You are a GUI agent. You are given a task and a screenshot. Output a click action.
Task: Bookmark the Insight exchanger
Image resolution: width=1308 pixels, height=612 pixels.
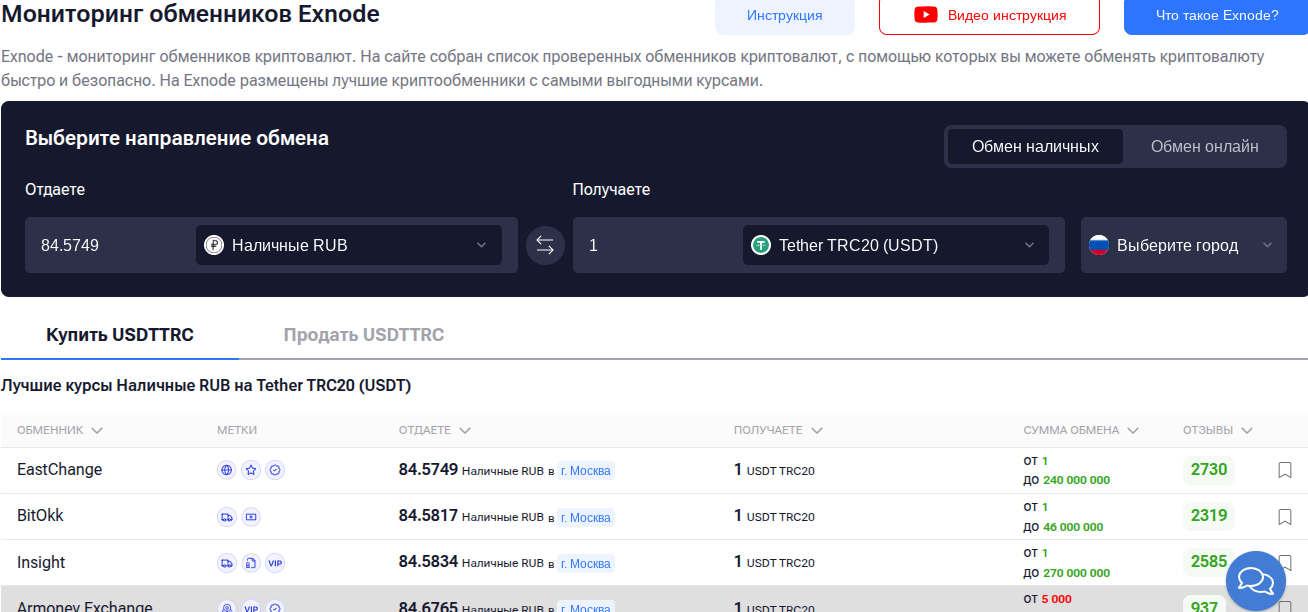click(x=1285, y=563)
